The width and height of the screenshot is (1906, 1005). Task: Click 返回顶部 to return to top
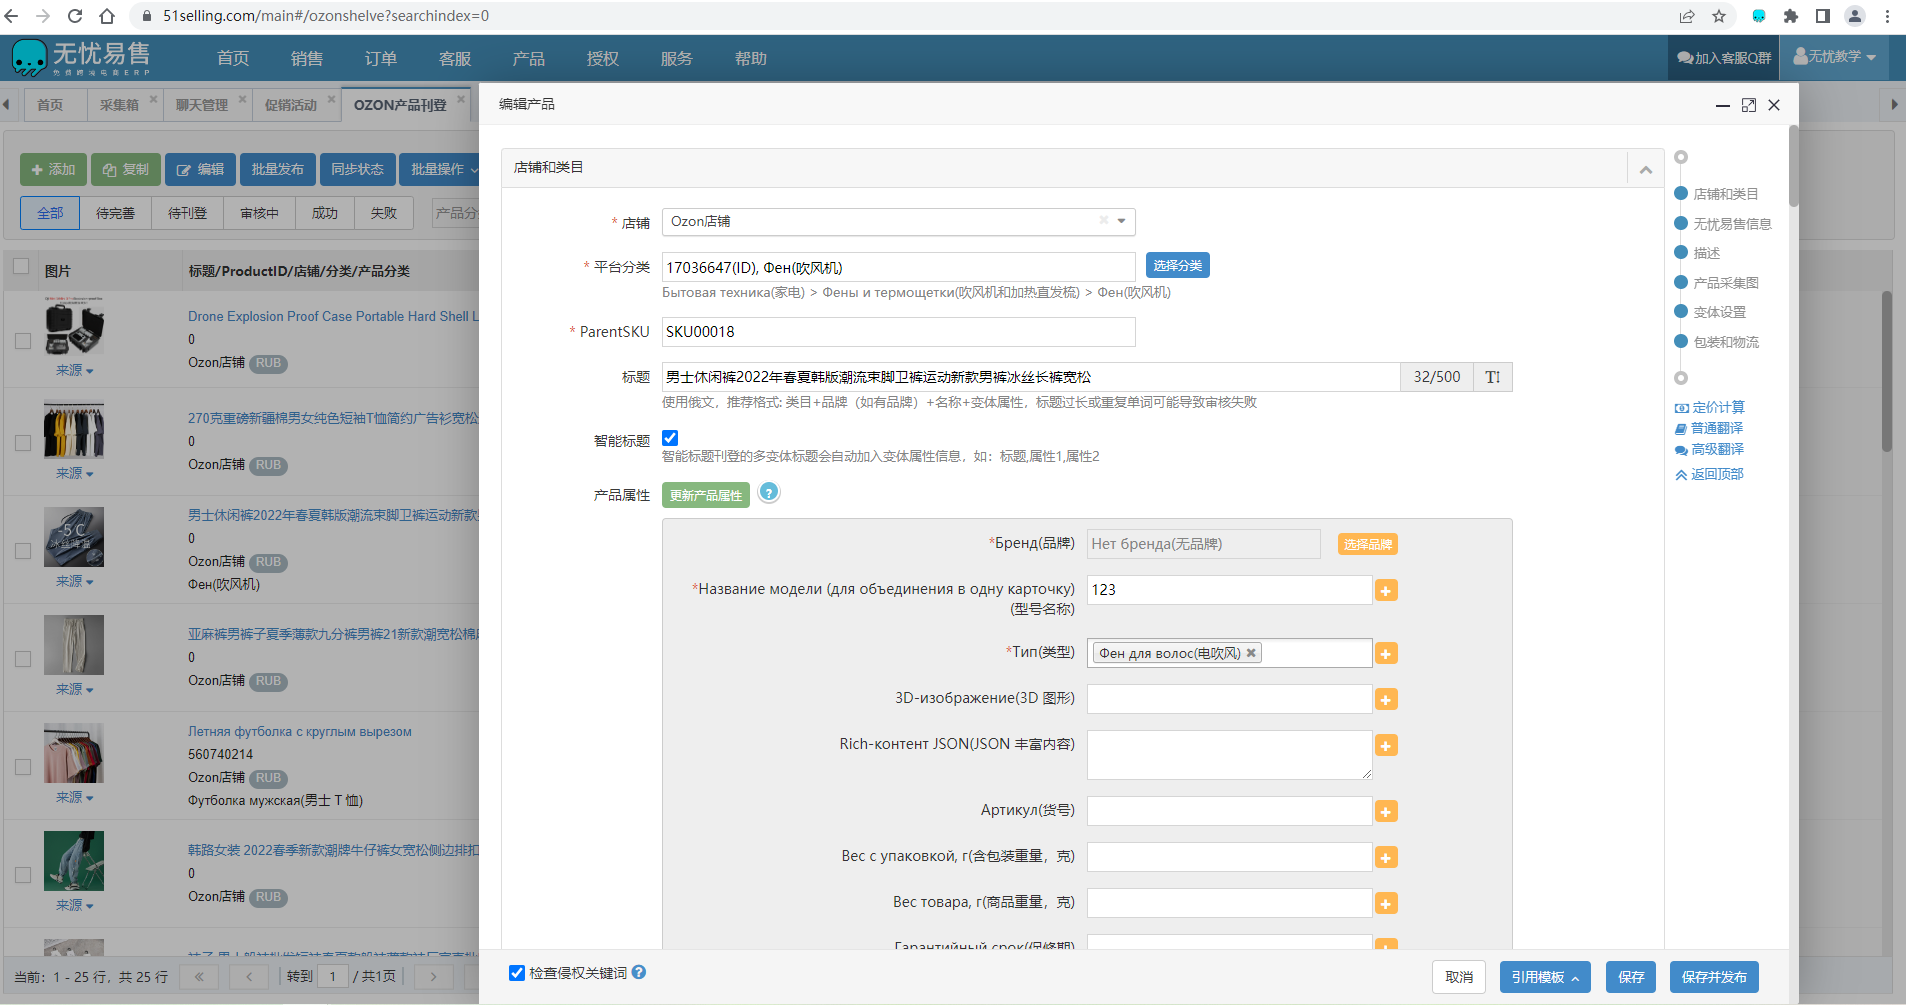coord(1709,474)
